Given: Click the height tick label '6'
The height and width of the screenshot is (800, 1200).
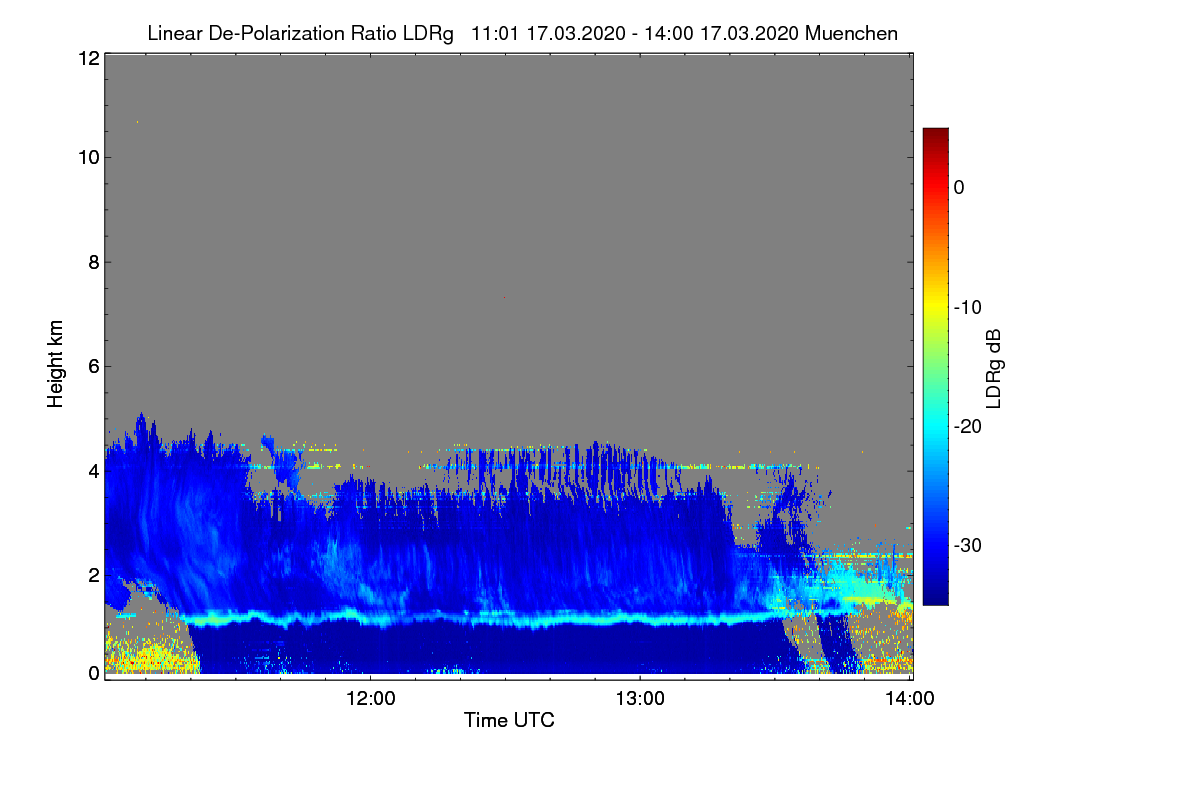Looking at the screenshot, I should coord(92,366).
